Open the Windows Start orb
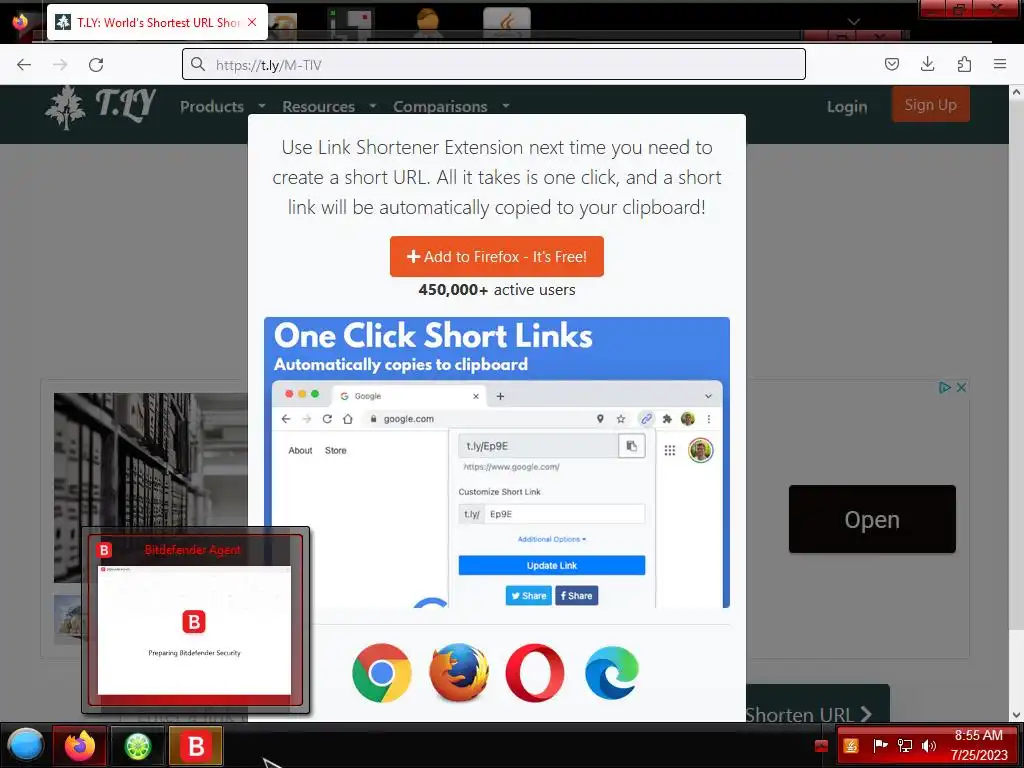Viewport: 1024px width, 768px height. click(x=25, y=746)
